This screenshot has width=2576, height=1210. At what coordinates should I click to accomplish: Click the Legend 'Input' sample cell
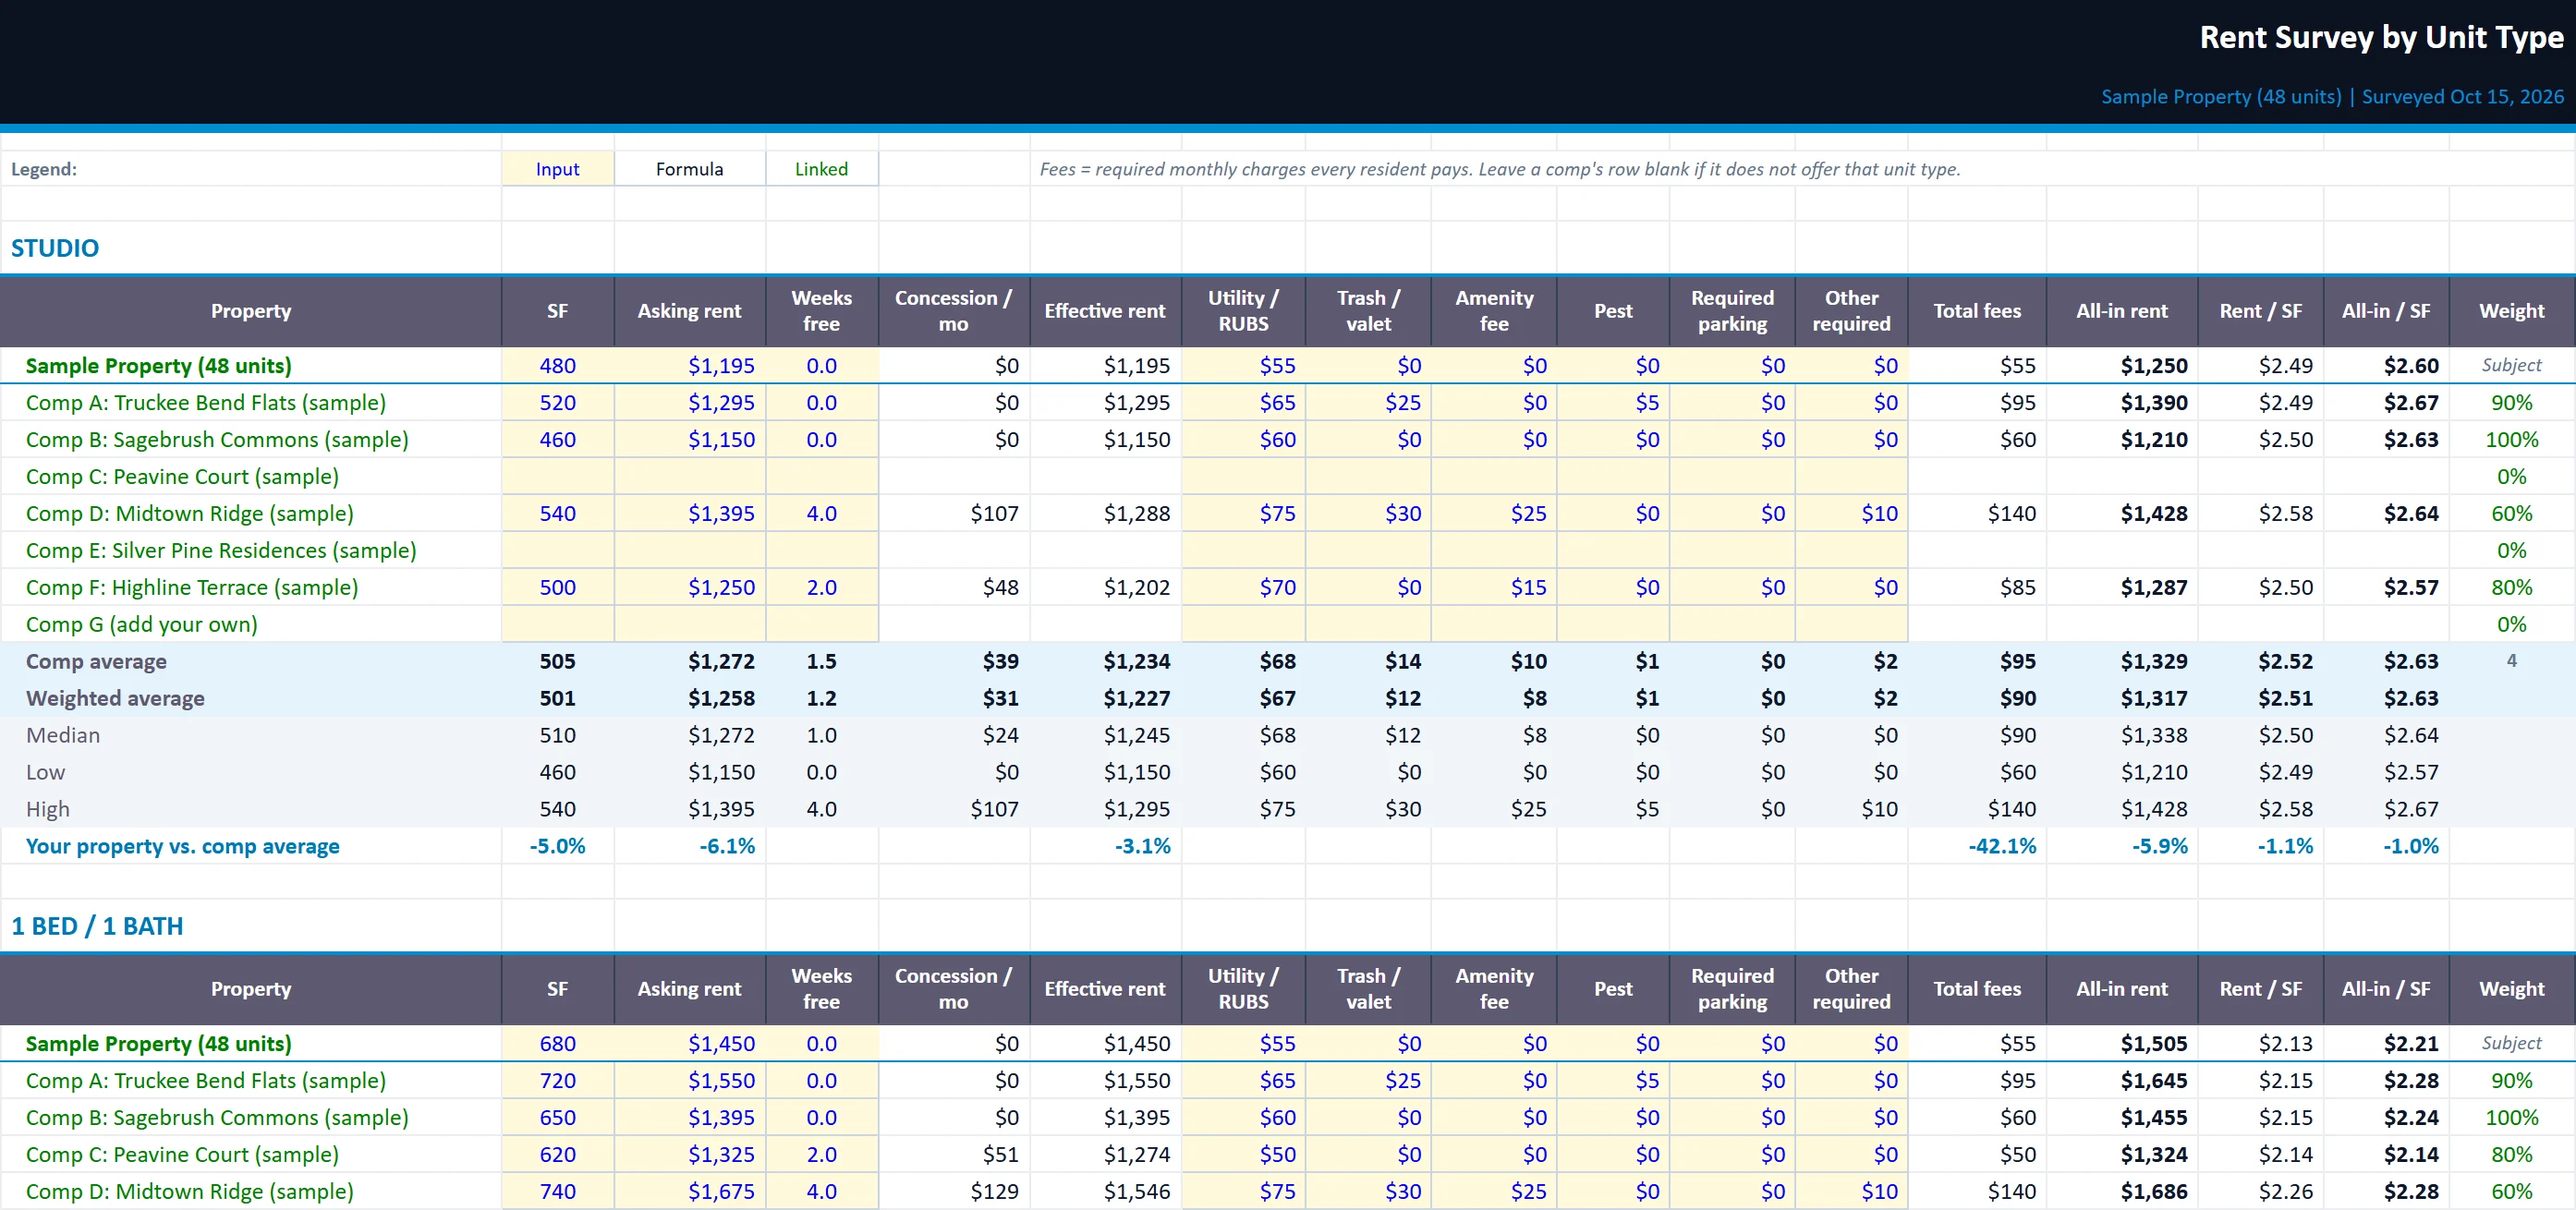[x=557, y=169]
